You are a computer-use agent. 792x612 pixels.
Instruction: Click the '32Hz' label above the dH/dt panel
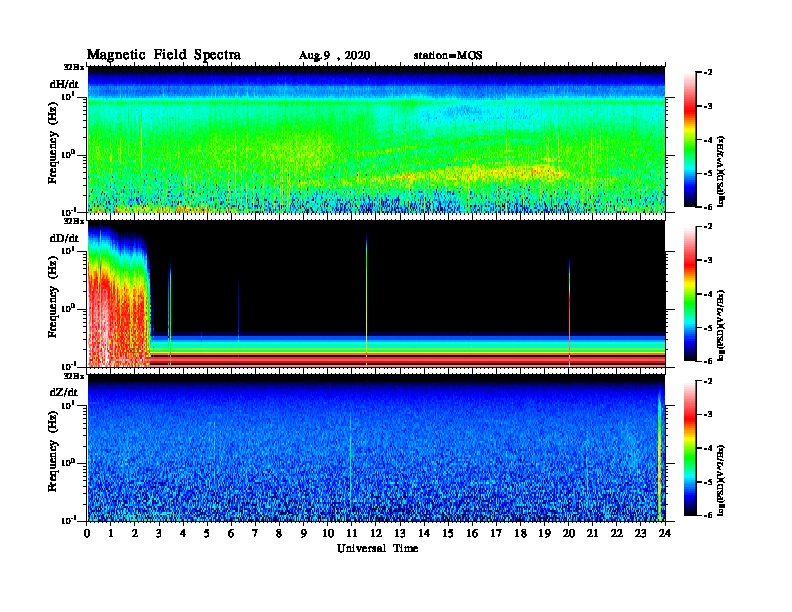[x=73, y=67]
